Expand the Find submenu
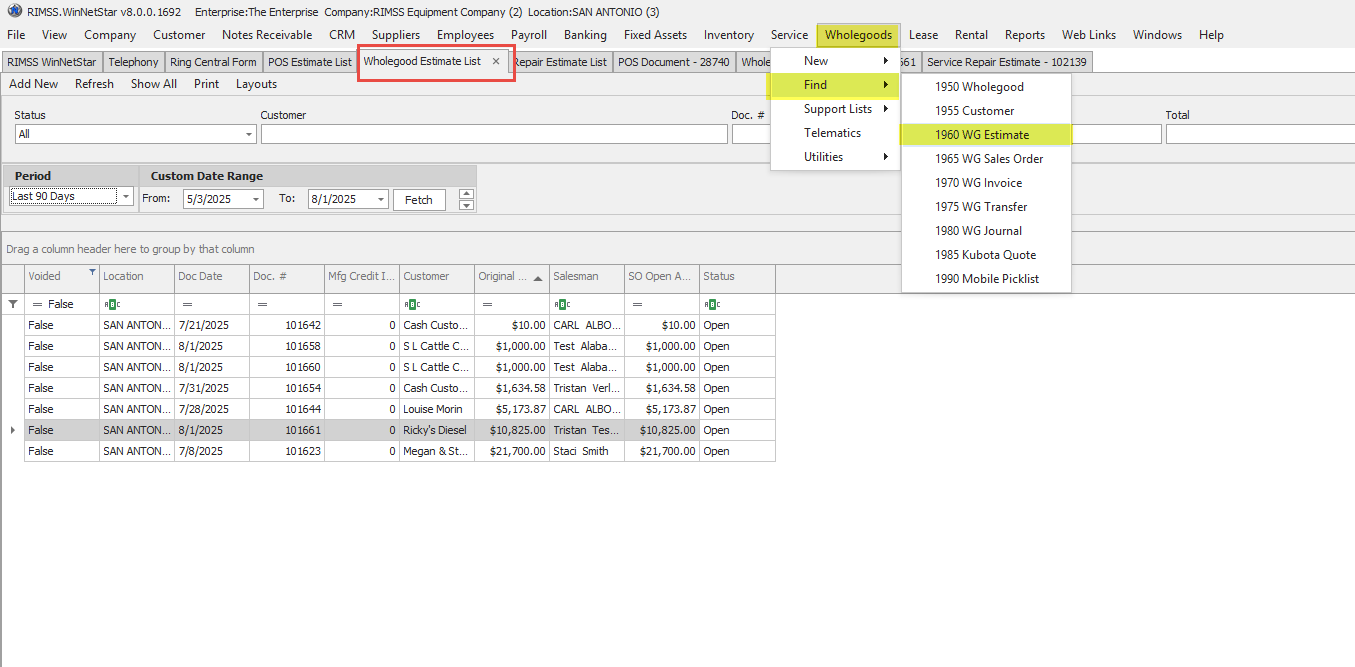Screen dimensions: 1355x667 833,85
